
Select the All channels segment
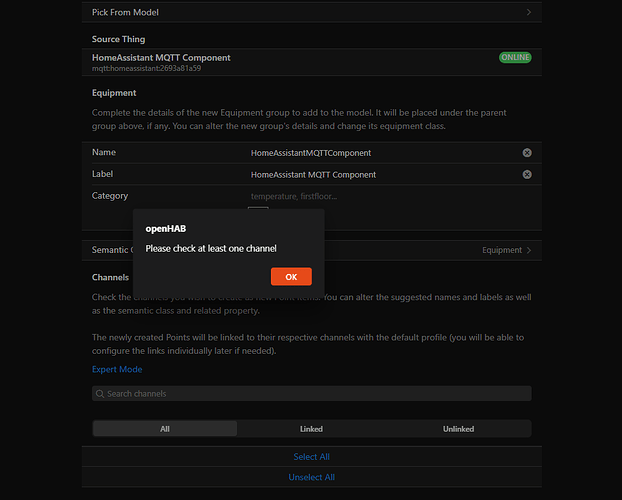click(x=165, y=429)
